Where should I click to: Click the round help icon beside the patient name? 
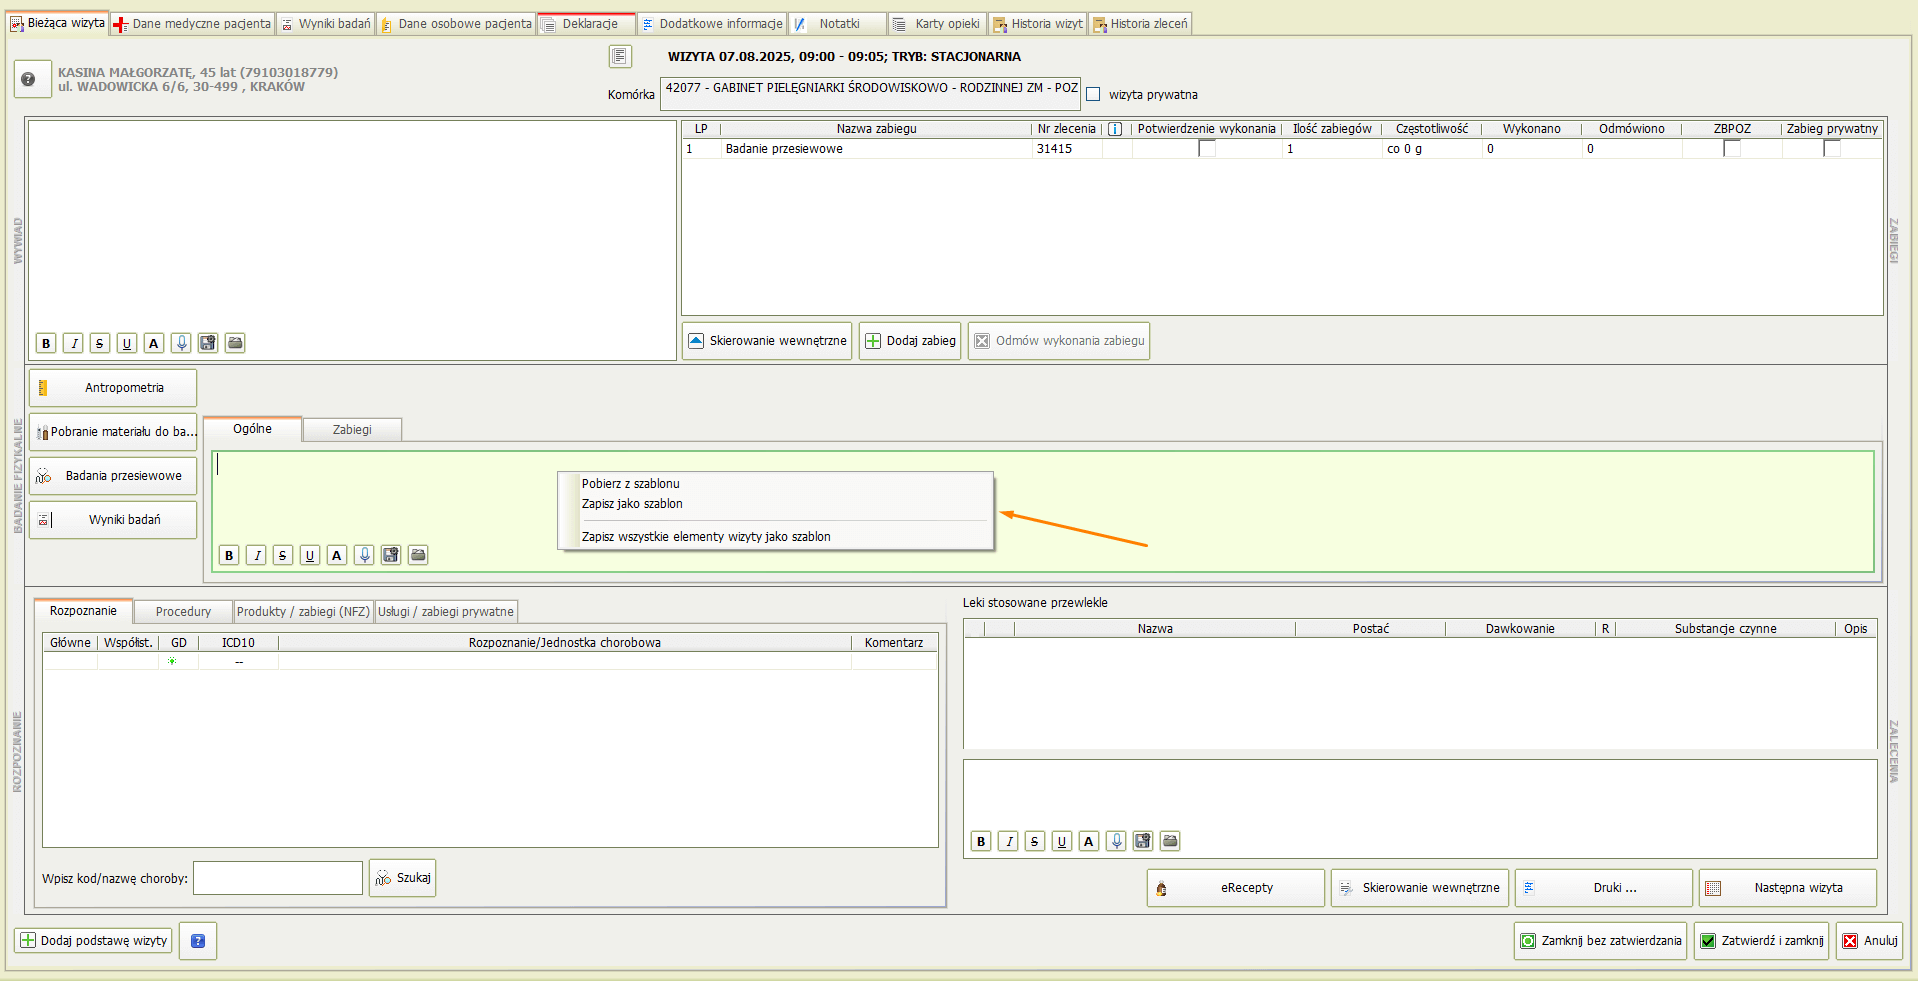pos(29,79)
